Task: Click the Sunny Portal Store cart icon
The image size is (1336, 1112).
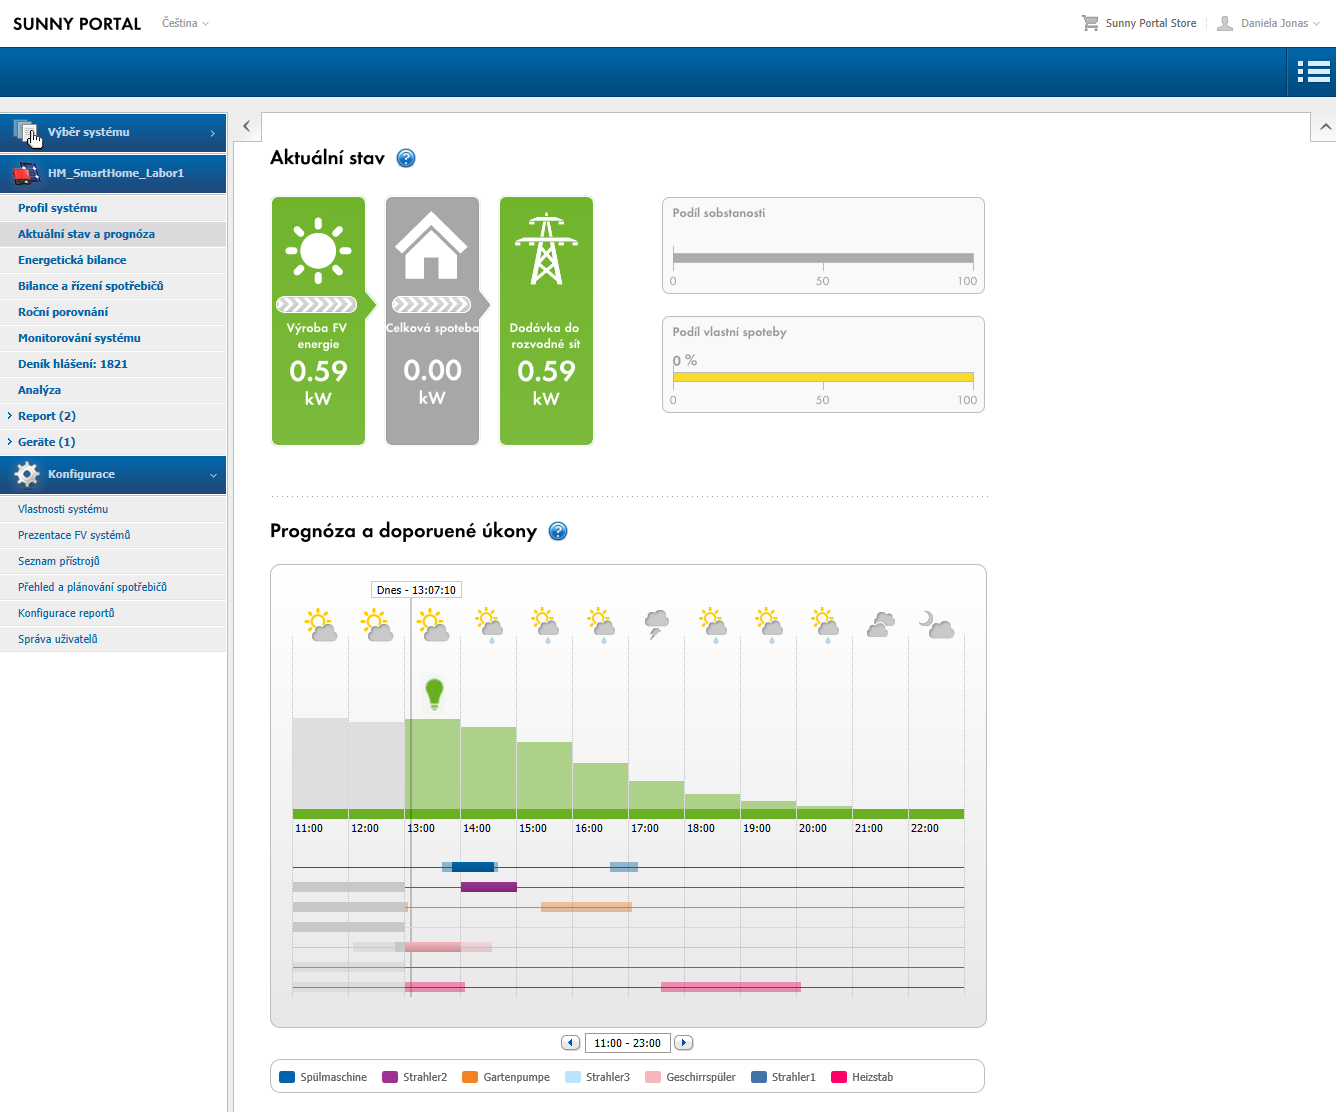Action: [x=1090, y=23]
